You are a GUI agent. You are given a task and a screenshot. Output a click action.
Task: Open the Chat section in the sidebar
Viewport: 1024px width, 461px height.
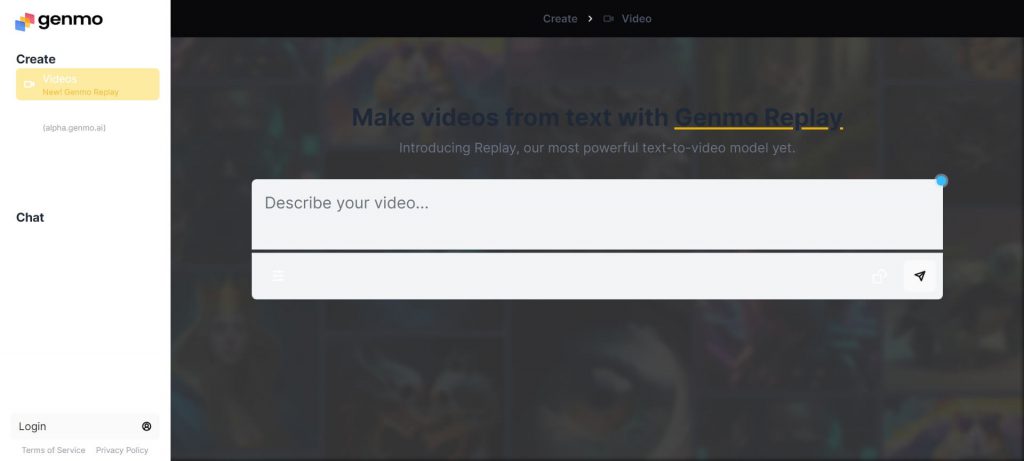pos(30,217)
